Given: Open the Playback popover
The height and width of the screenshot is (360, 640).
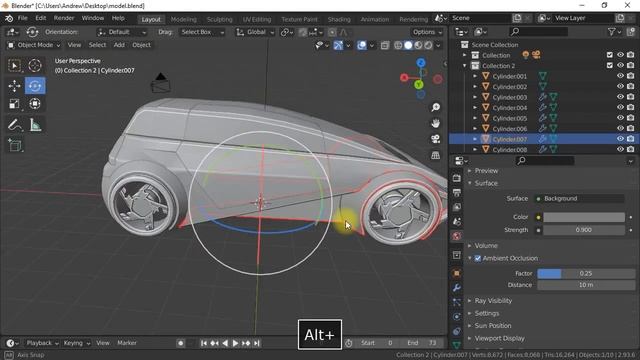Looking at the screenshot, I should [x=42, y=343].
